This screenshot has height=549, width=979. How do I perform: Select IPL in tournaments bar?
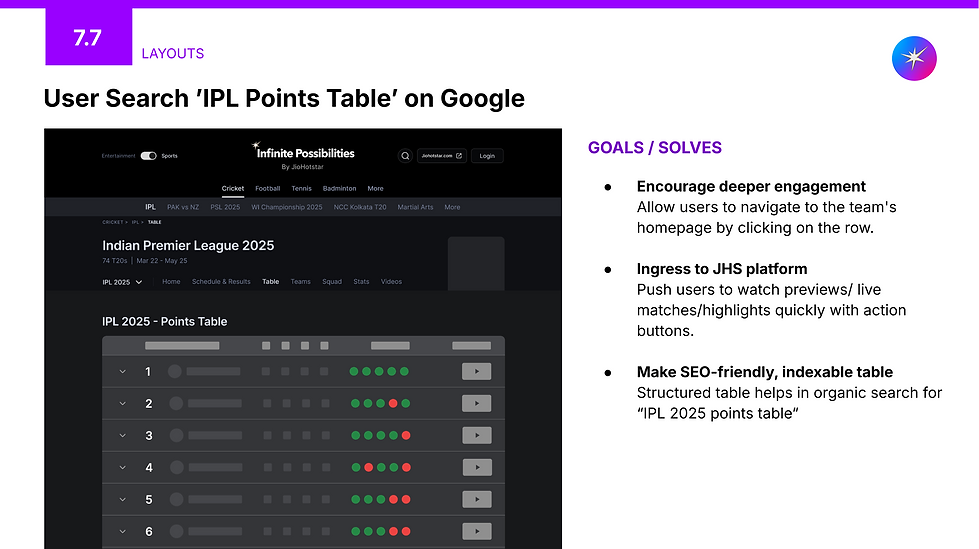tap(150, 207)
